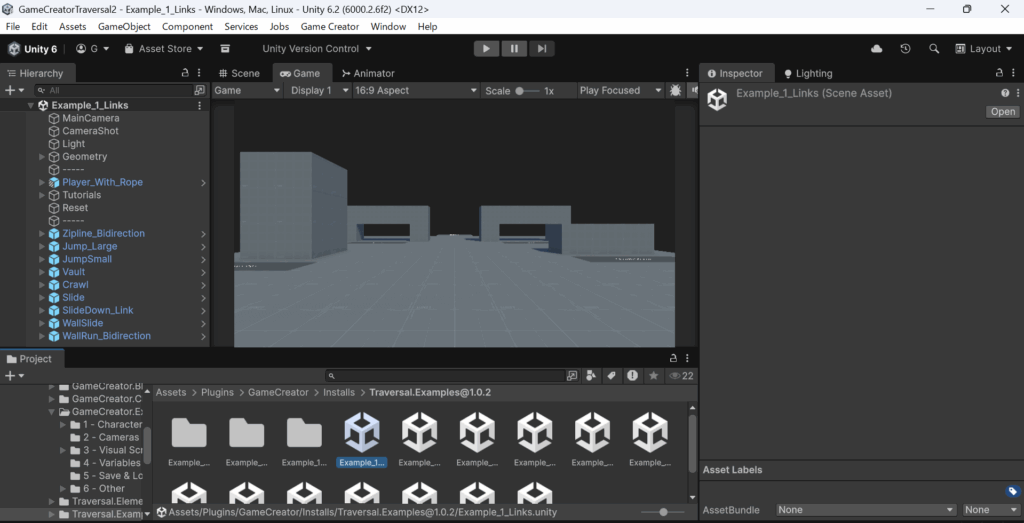Open the cloud services icon
1024x523 pixels.
pos(877,48)
